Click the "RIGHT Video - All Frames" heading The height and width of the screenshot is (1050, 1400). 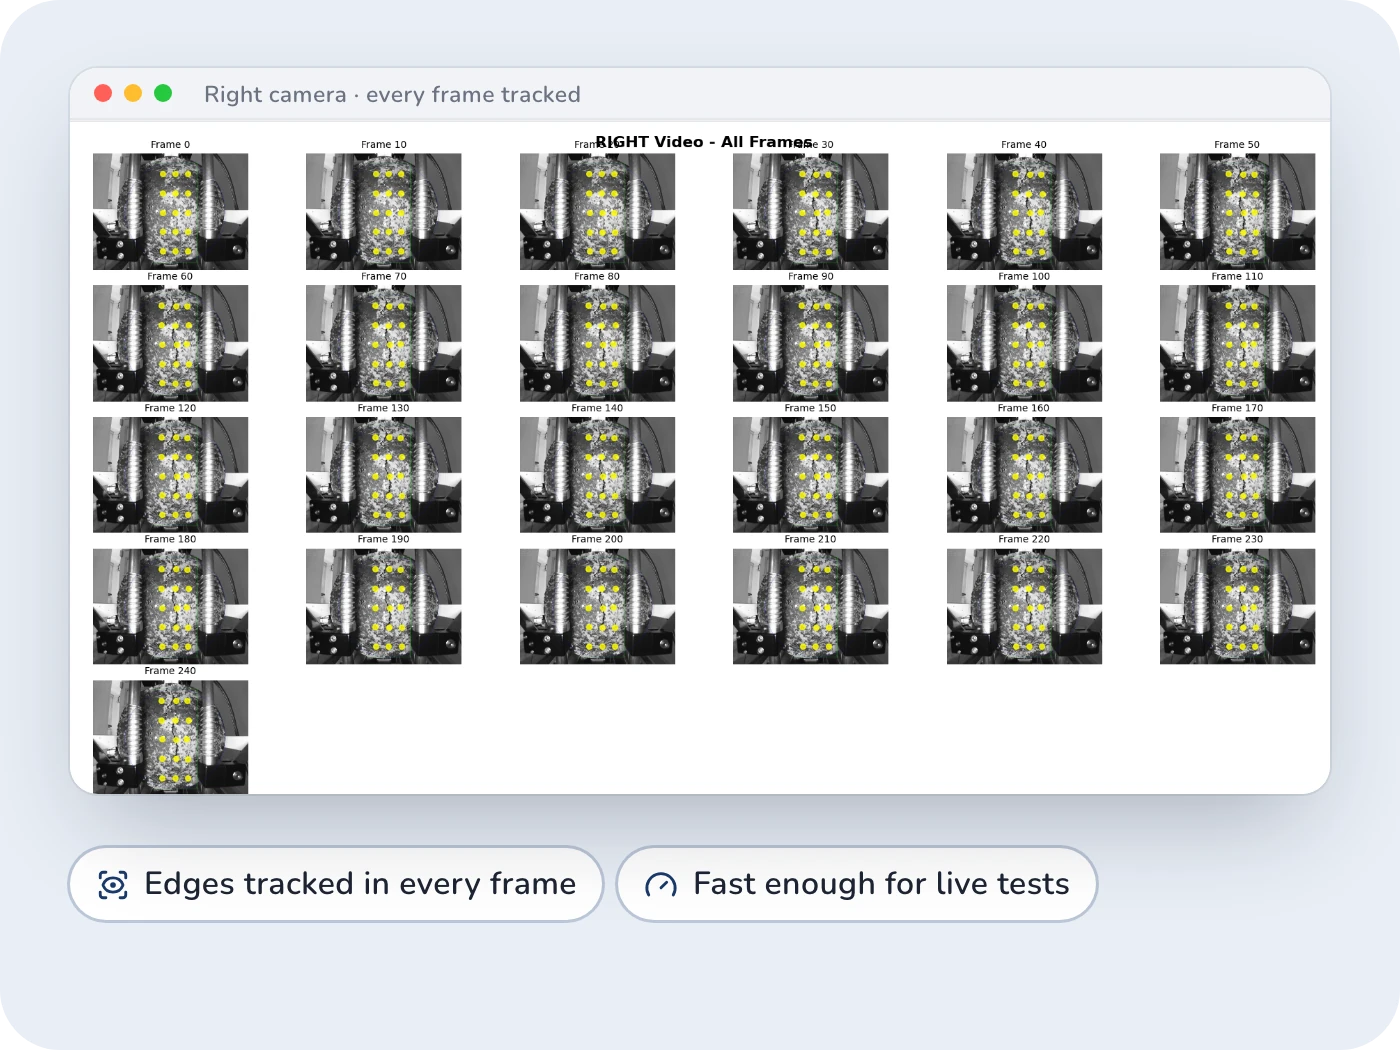click(704, 142)
